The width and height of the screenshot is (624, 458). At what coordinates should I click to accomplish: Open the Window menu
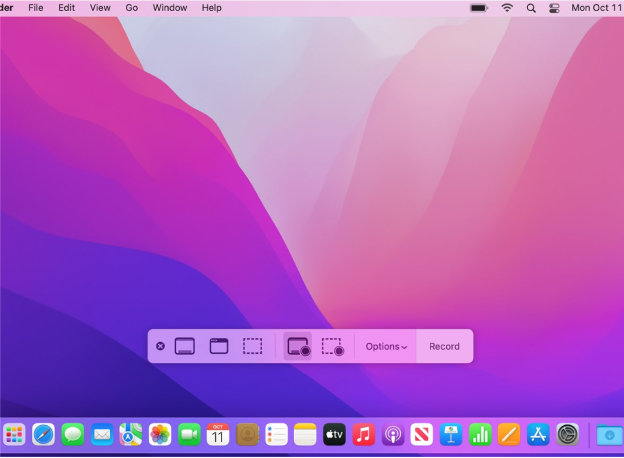pos(170,8)
